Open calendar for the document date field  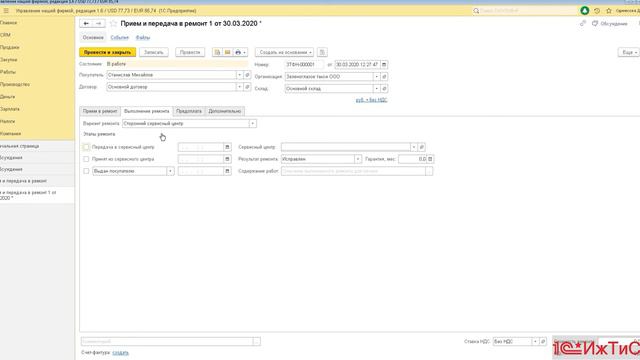click(384, 64)
